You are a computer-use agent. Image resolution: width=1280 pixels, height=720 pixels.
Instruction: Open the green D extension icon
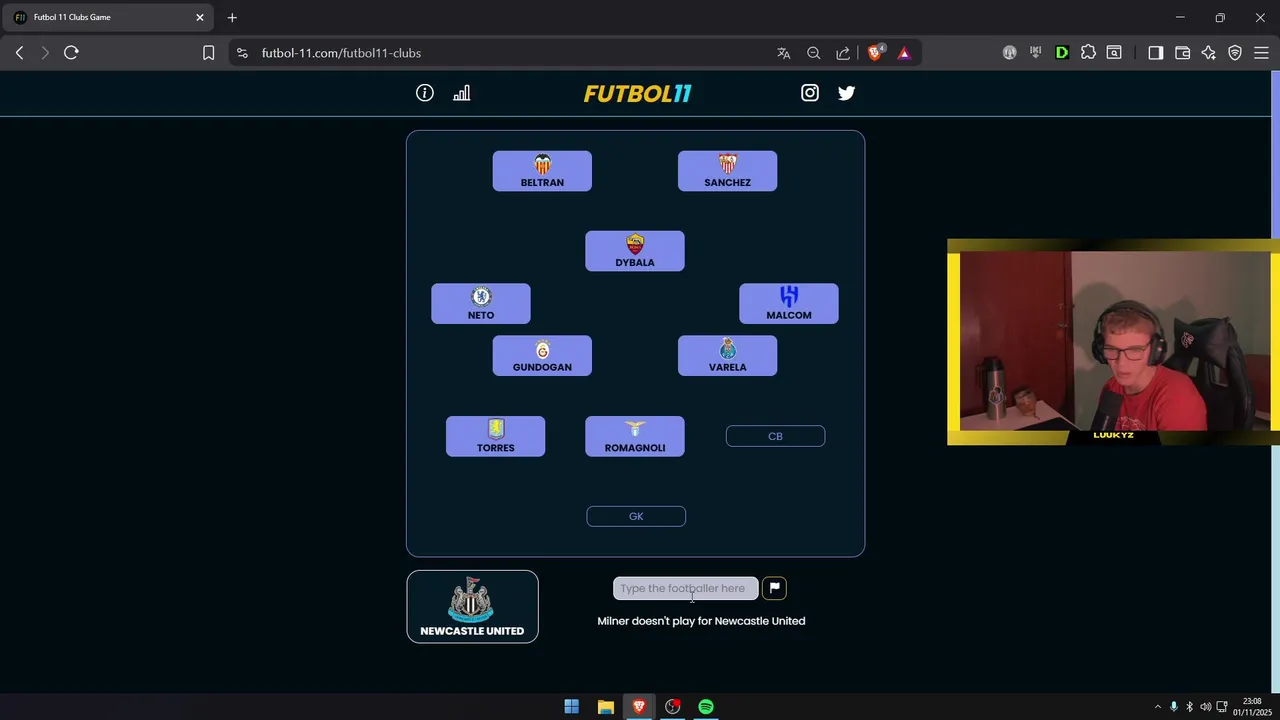1062,53
